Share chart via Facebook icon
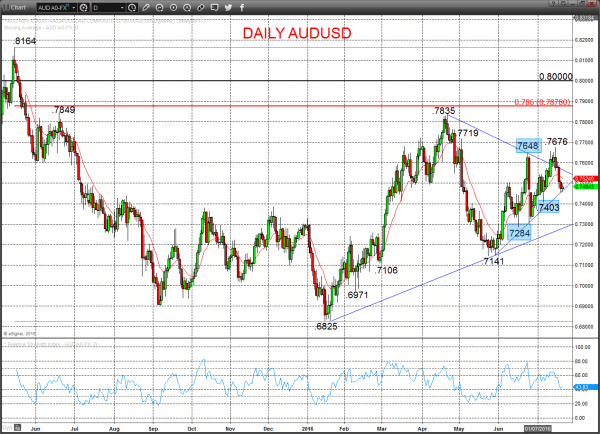 (242, 8)
